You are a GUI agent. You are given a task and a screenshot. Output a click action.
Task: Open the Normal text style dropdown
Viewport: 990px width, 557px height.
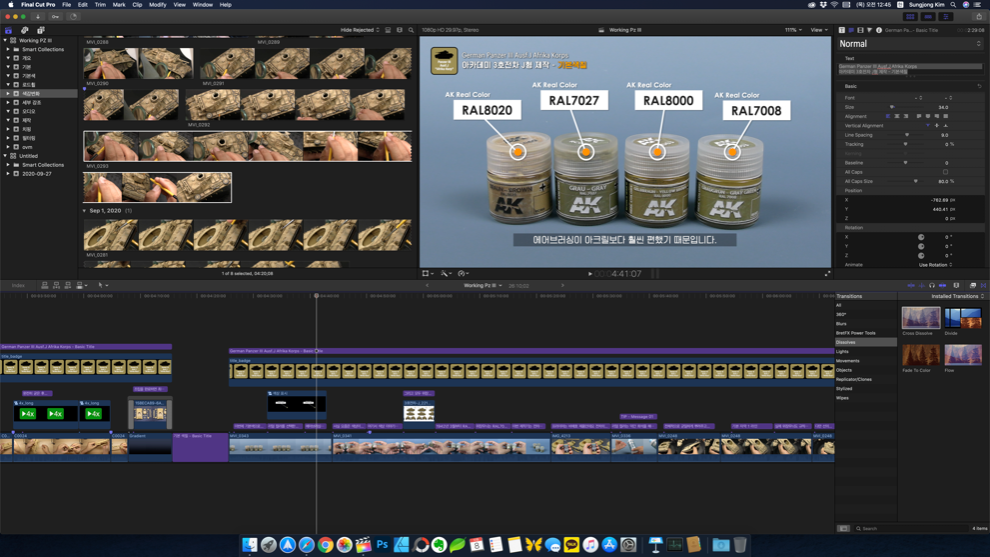tap(910, 44)
